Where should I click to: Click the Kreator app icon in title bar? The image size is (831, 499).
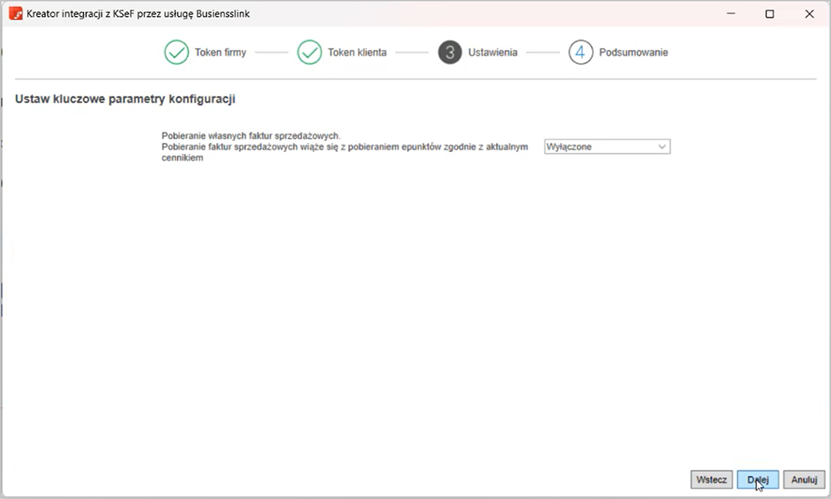[x=16, y=14]
